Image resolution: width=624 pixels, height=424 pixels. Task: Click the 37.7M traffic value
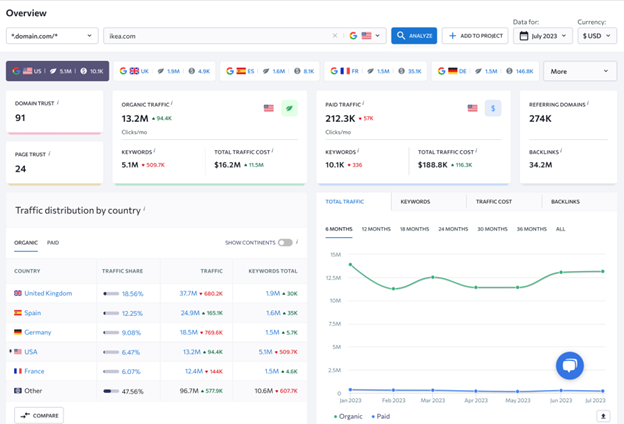(188, 293)
